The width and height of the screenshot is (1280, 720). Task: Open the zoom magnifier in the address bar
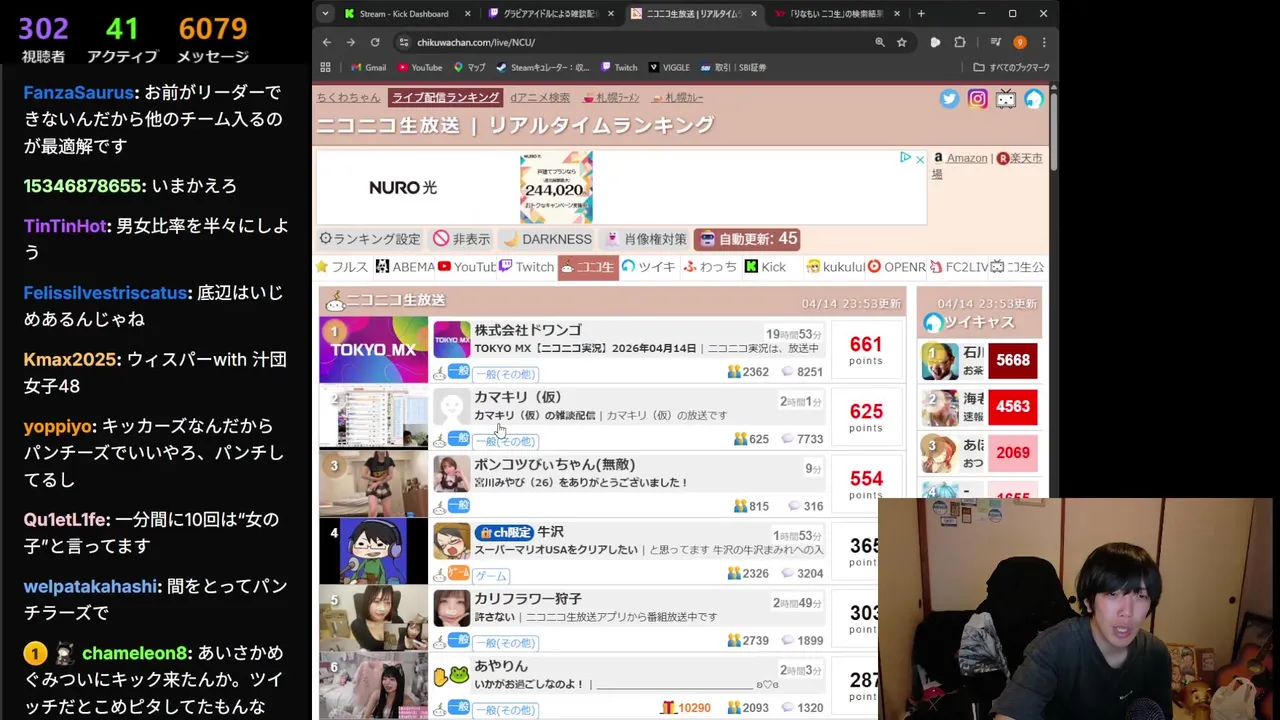pos(880,42)
